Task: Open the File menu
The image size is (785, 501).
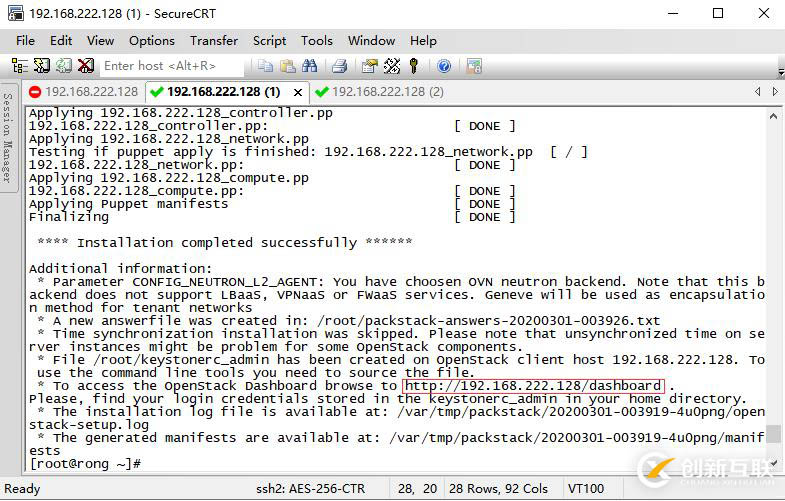Action: click(25, 41)
